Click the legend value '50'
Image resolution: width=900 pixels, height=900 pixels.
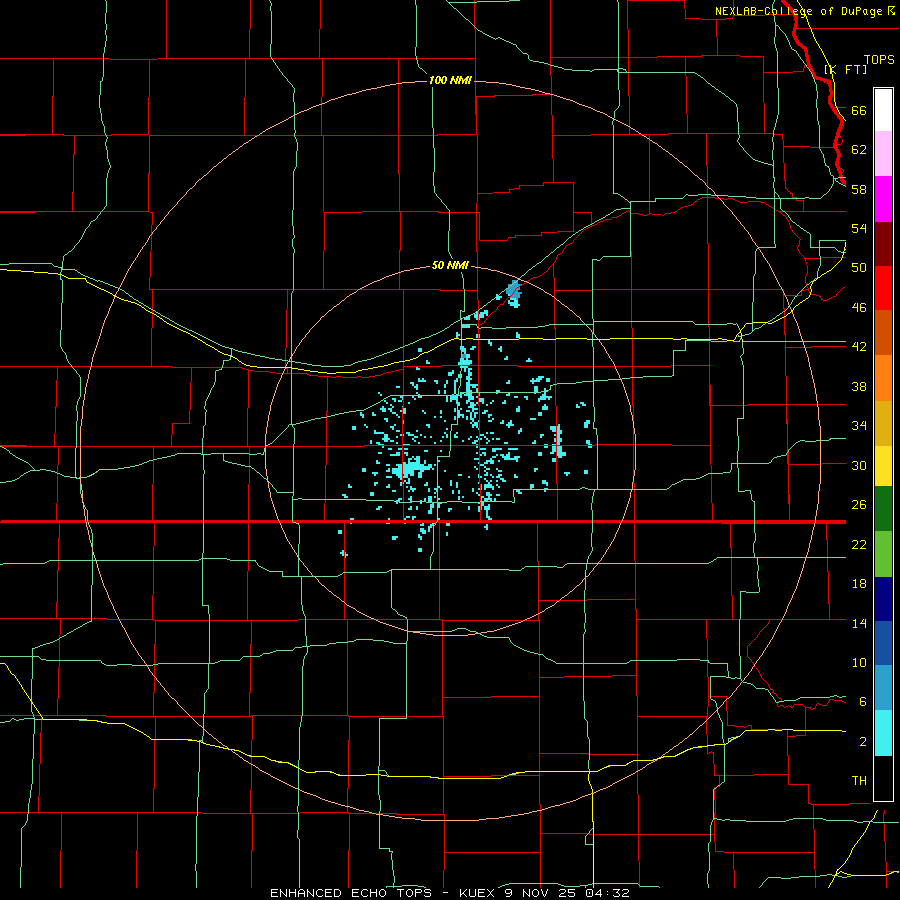[859, 268]
